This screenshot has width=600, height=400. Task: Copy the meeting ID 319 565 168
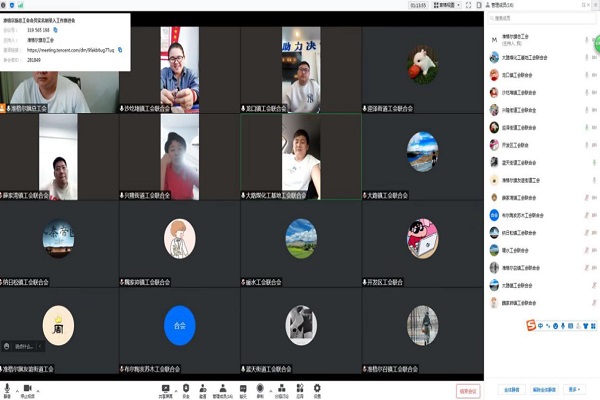pyautogui.click(x=55, y=30)
